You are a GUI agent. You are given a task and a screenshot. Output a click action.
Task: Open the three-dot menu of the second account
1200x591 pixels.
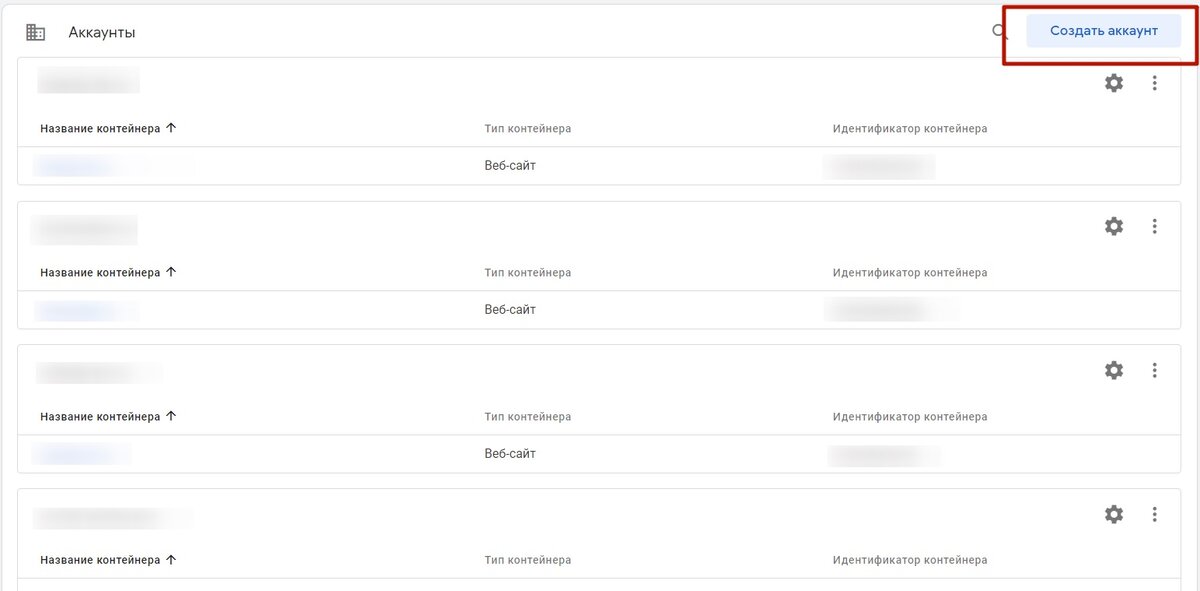coord(1155,226)
